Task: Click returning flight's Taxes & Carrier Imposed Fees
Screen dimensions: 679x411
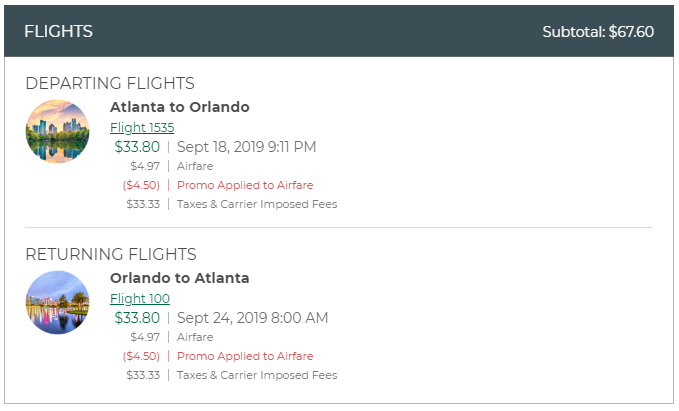Action: tap(257, 375)
